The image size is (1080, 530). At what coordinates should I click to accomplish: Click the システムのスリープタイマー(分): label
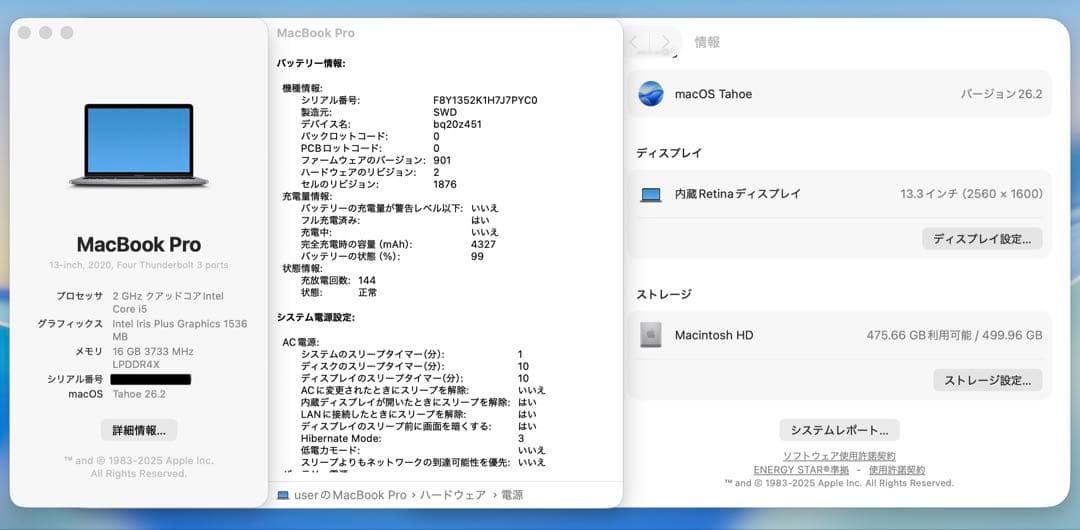373,354
